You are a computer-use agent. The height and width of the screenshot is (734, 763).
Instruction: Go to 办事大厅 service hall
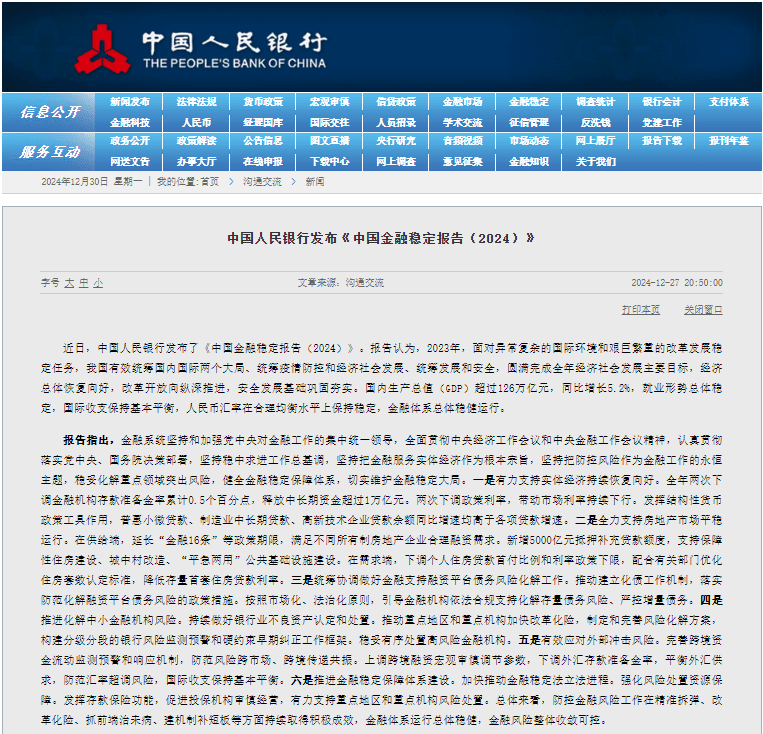[196, 162]
